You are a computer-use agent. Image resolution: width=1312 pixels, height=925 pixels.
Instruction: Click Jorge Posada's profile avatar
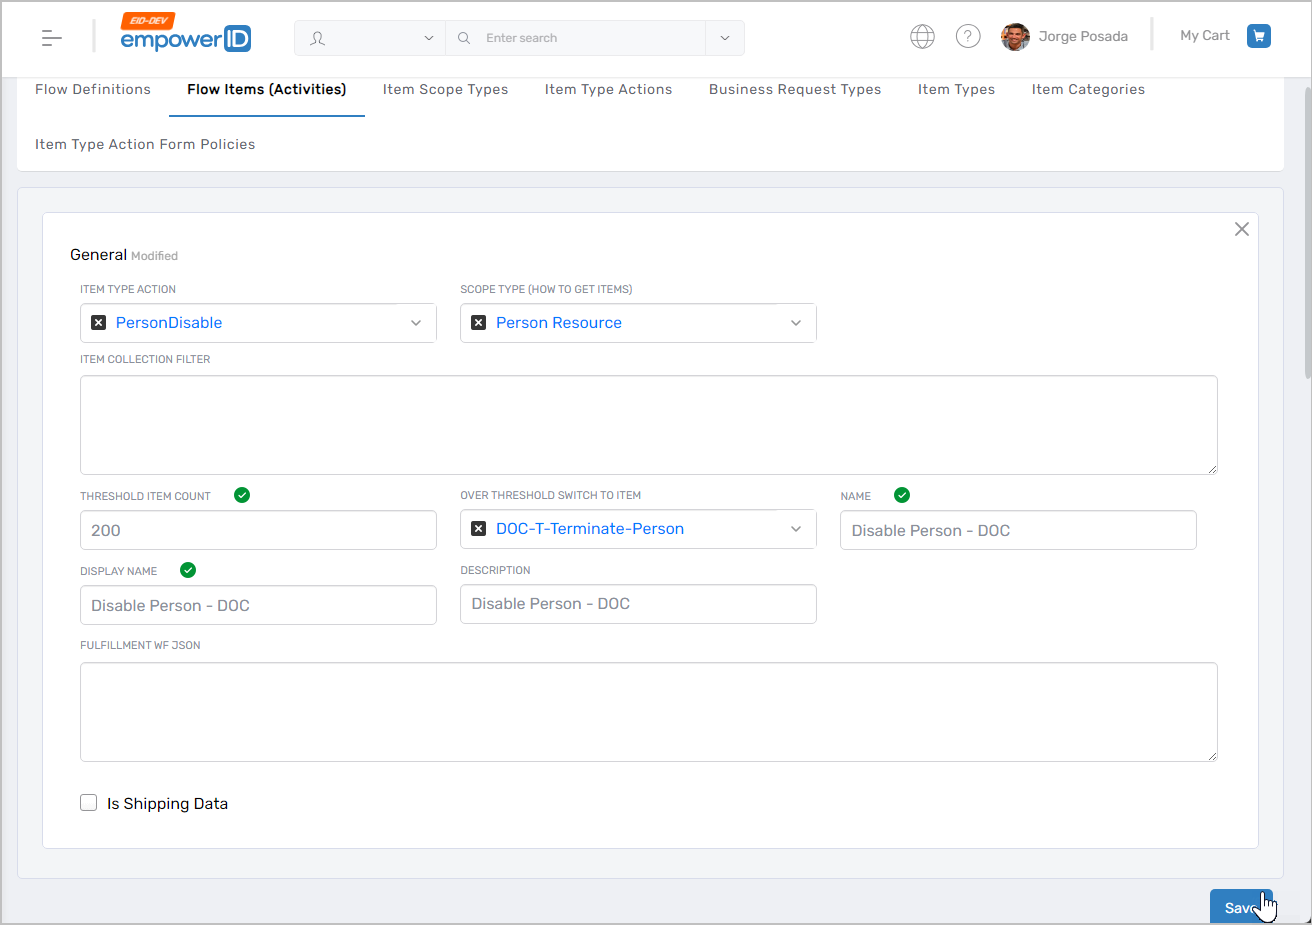pyautogui.click(x=1015, y=37)
